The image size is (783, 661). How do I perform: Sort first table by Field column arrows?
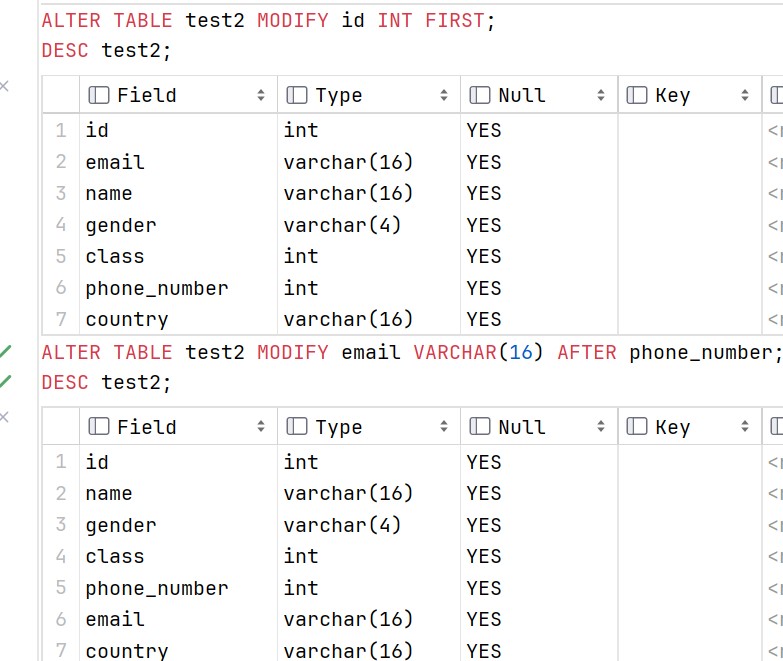(x=261, y=95)
